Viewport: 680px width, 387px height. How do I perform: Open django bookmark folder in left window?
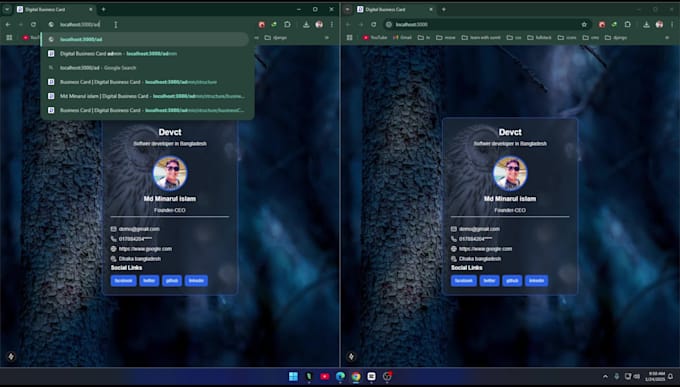[x=276, y=38]
